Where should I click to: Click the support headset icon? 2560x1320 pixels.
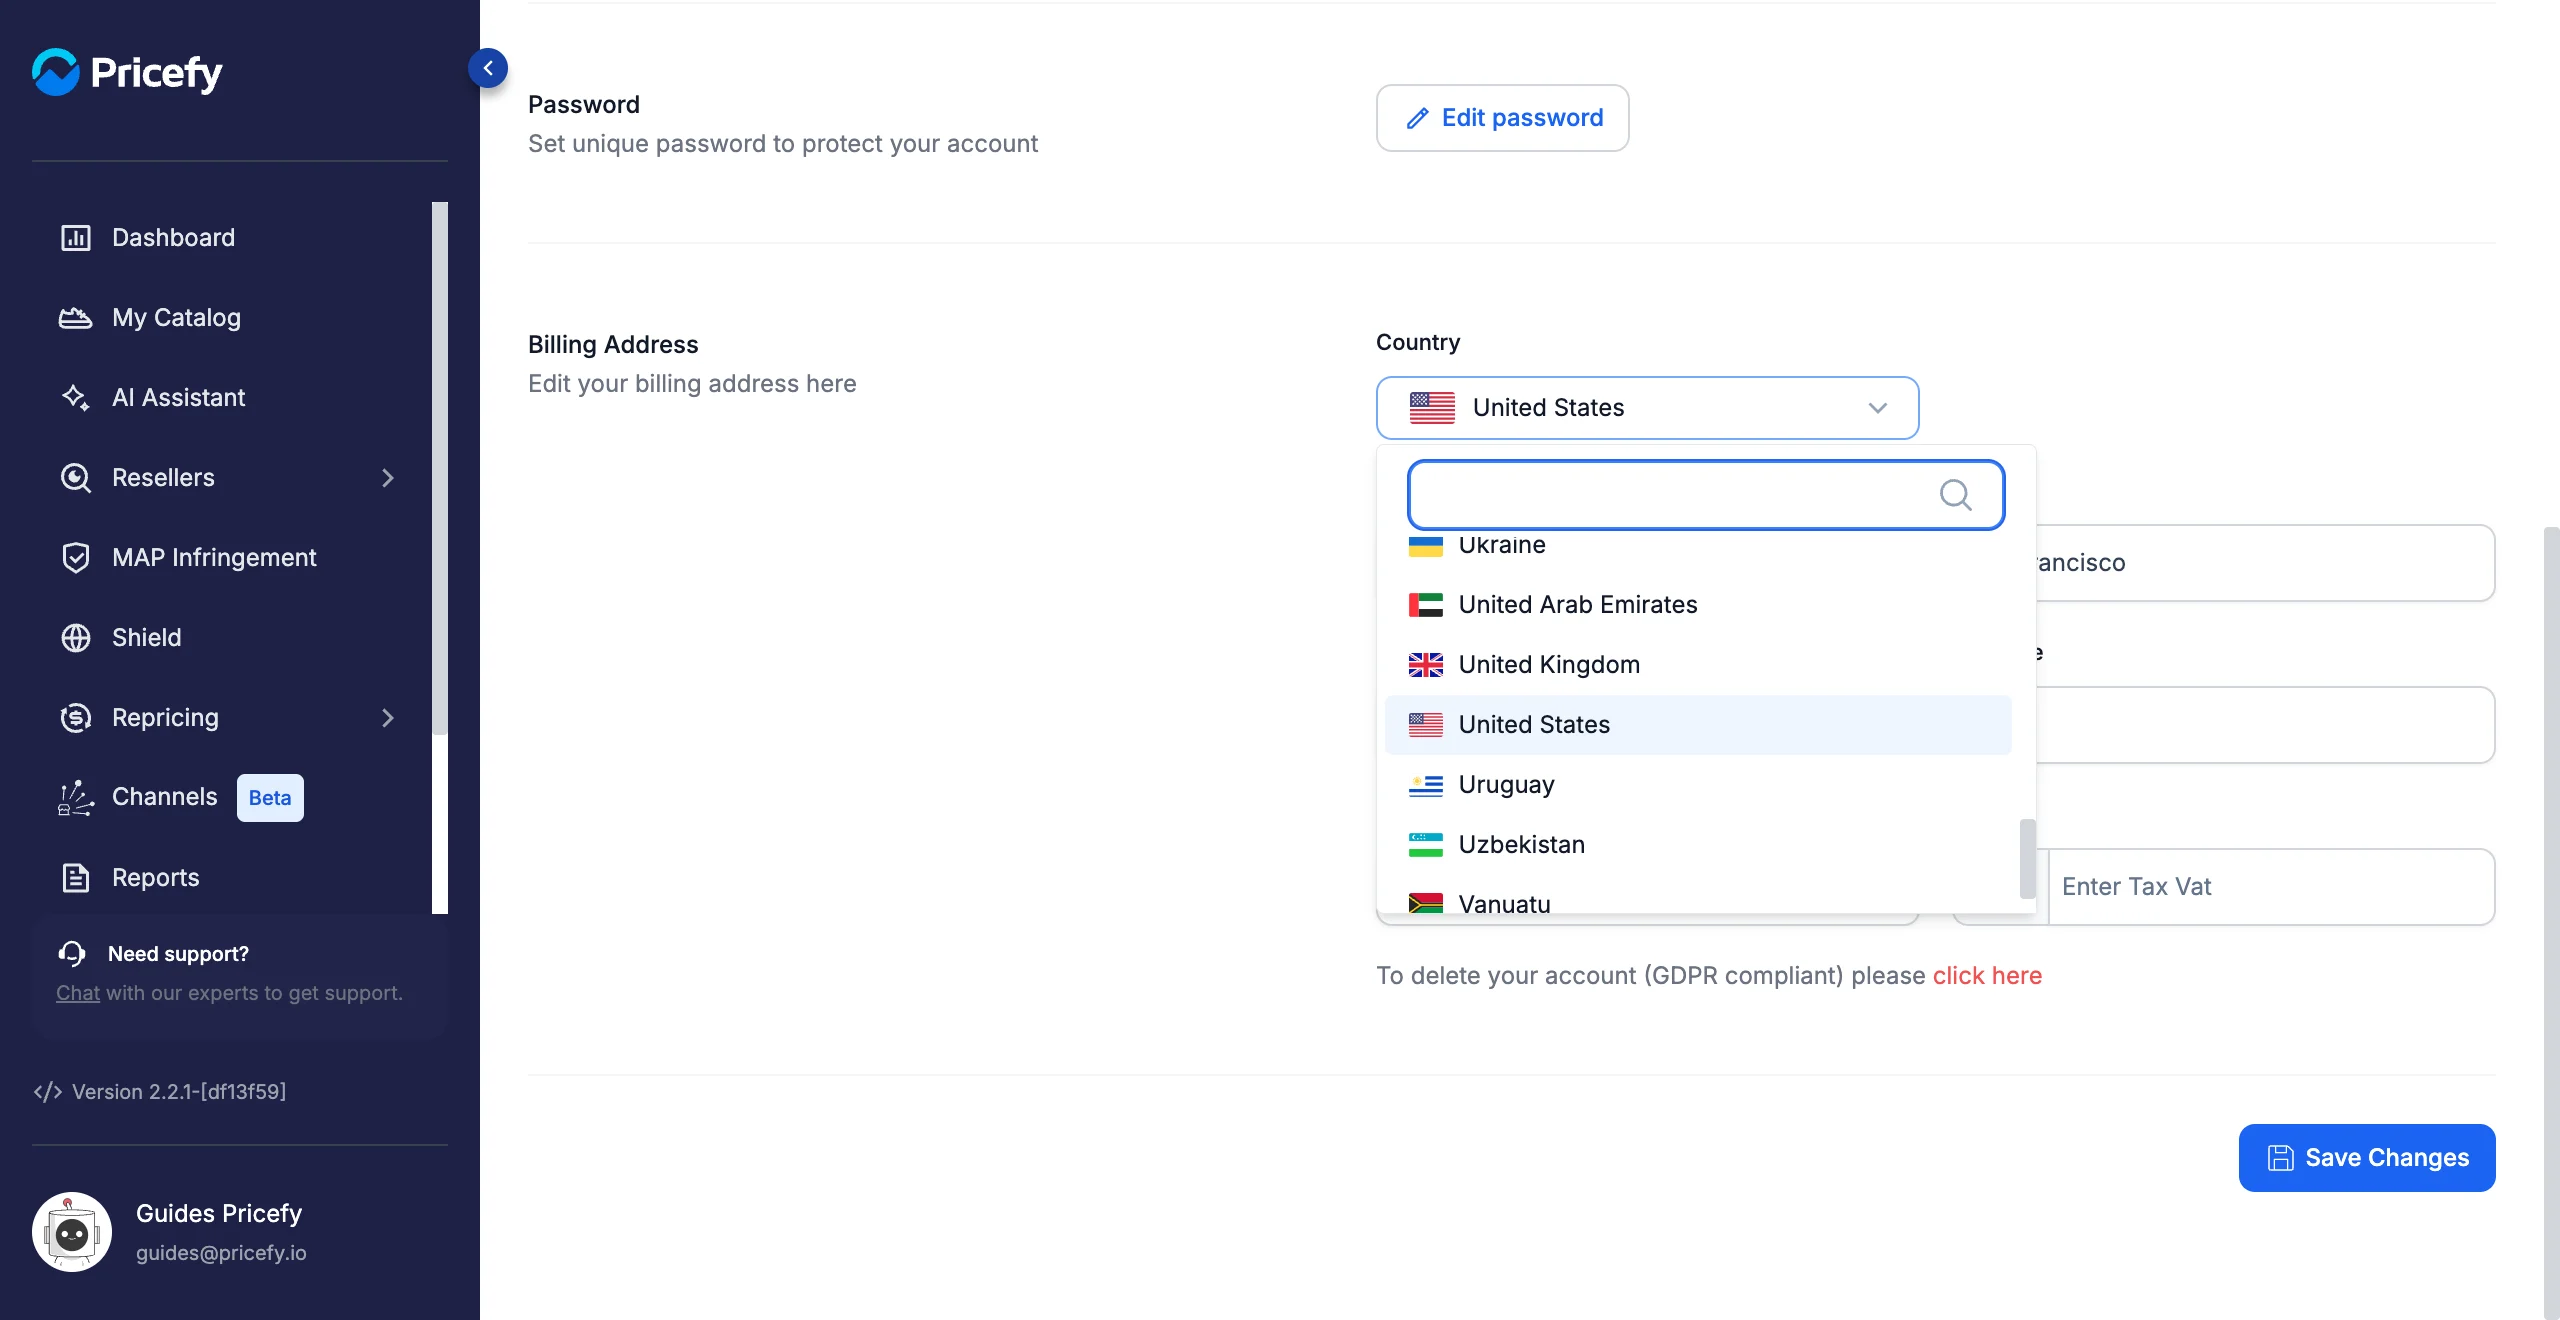coord(72,954)
